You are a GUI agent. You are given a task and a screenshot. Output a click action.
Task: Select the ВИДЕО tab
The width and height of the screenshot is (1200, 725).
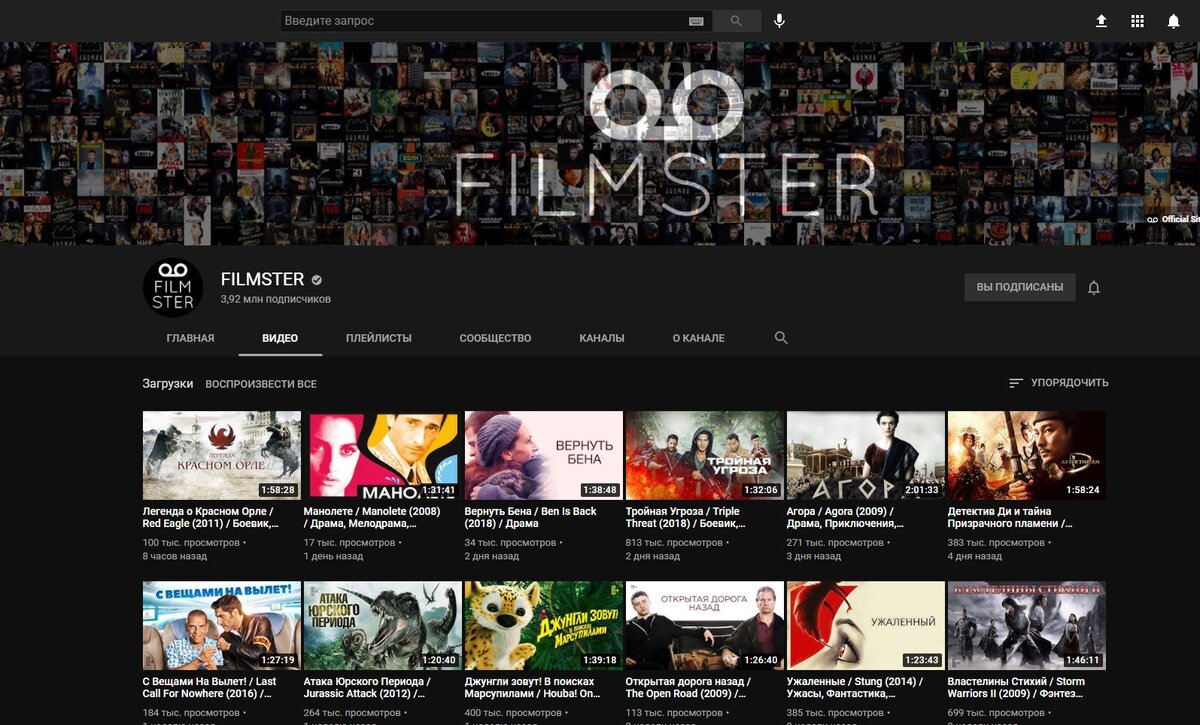[x=280, y=338]
